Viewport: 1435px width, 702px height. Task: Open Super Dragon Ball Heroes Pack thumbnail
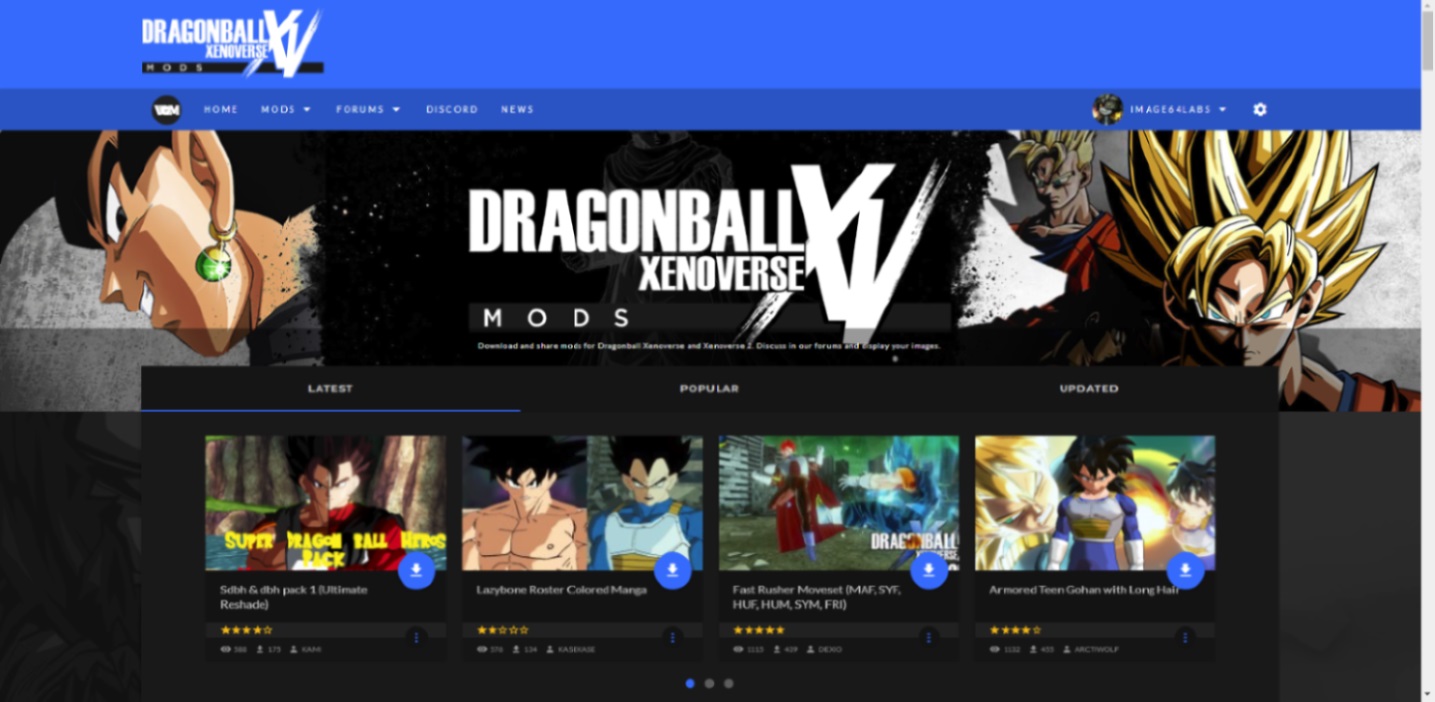point(326,503)
